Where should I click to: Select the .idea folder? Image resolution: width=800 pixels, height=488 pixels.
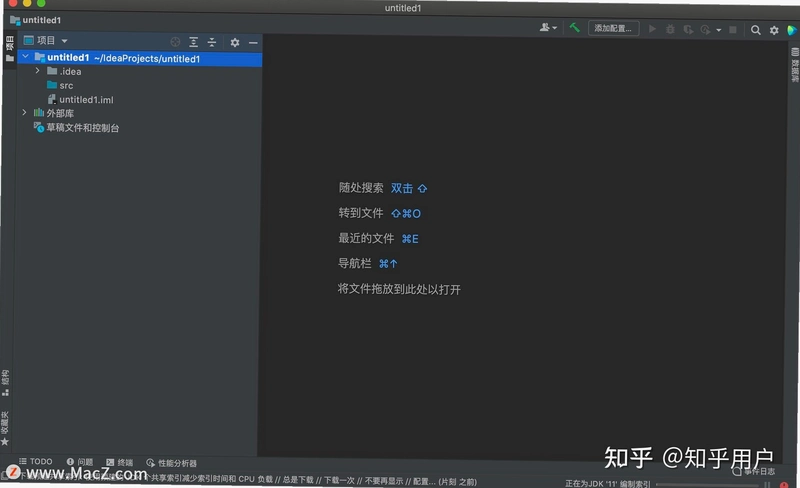coord(64,71)
